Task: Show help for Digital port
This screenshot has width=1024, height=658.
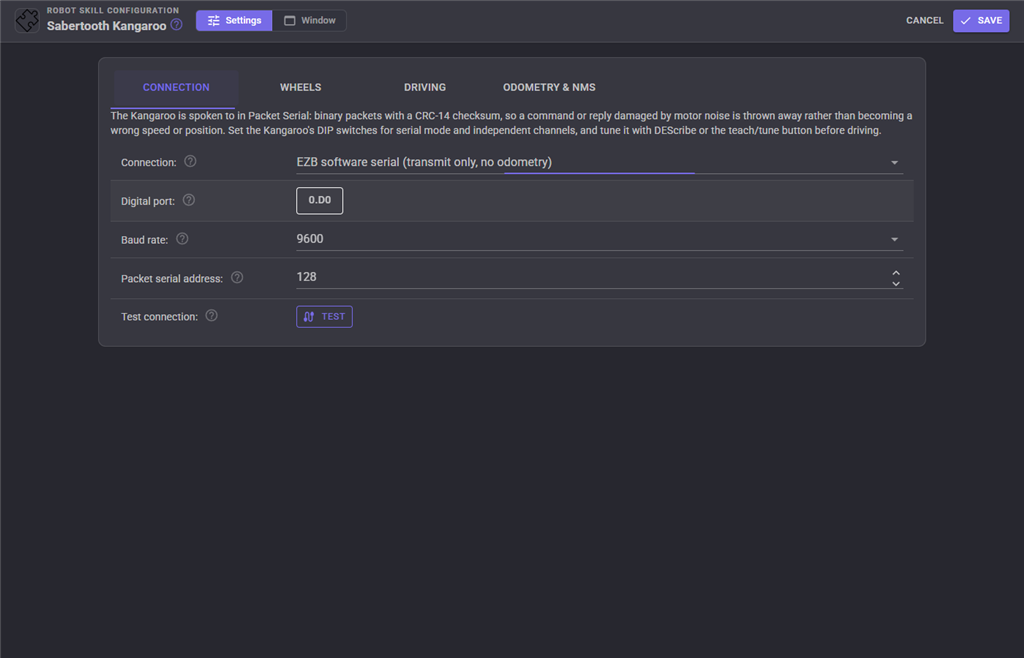Action: coord(189,200)
